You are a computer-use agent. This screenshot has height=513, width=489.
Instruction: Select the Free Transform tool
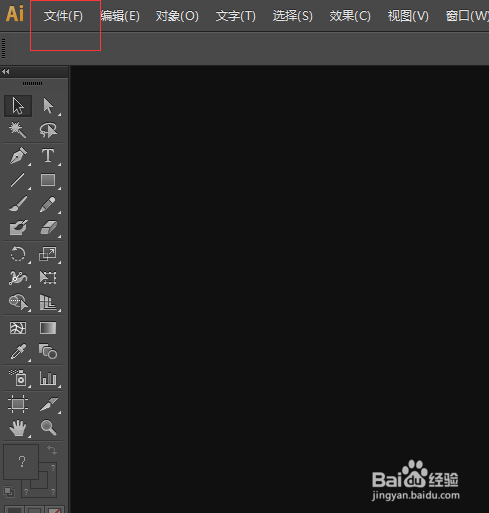click(48, 278)
